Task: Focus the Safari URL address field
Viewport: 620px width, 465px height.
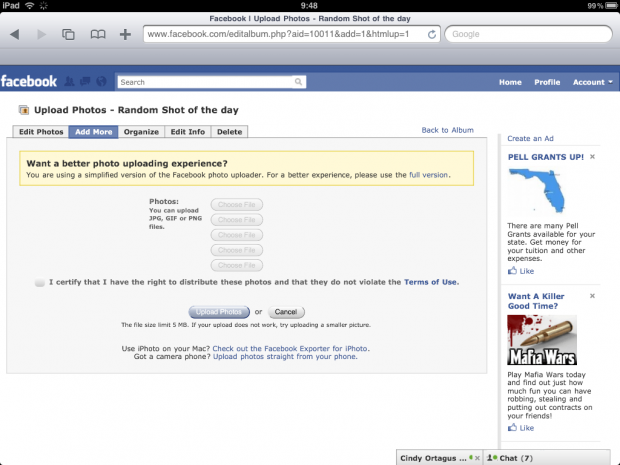Action: pos(292,34)
